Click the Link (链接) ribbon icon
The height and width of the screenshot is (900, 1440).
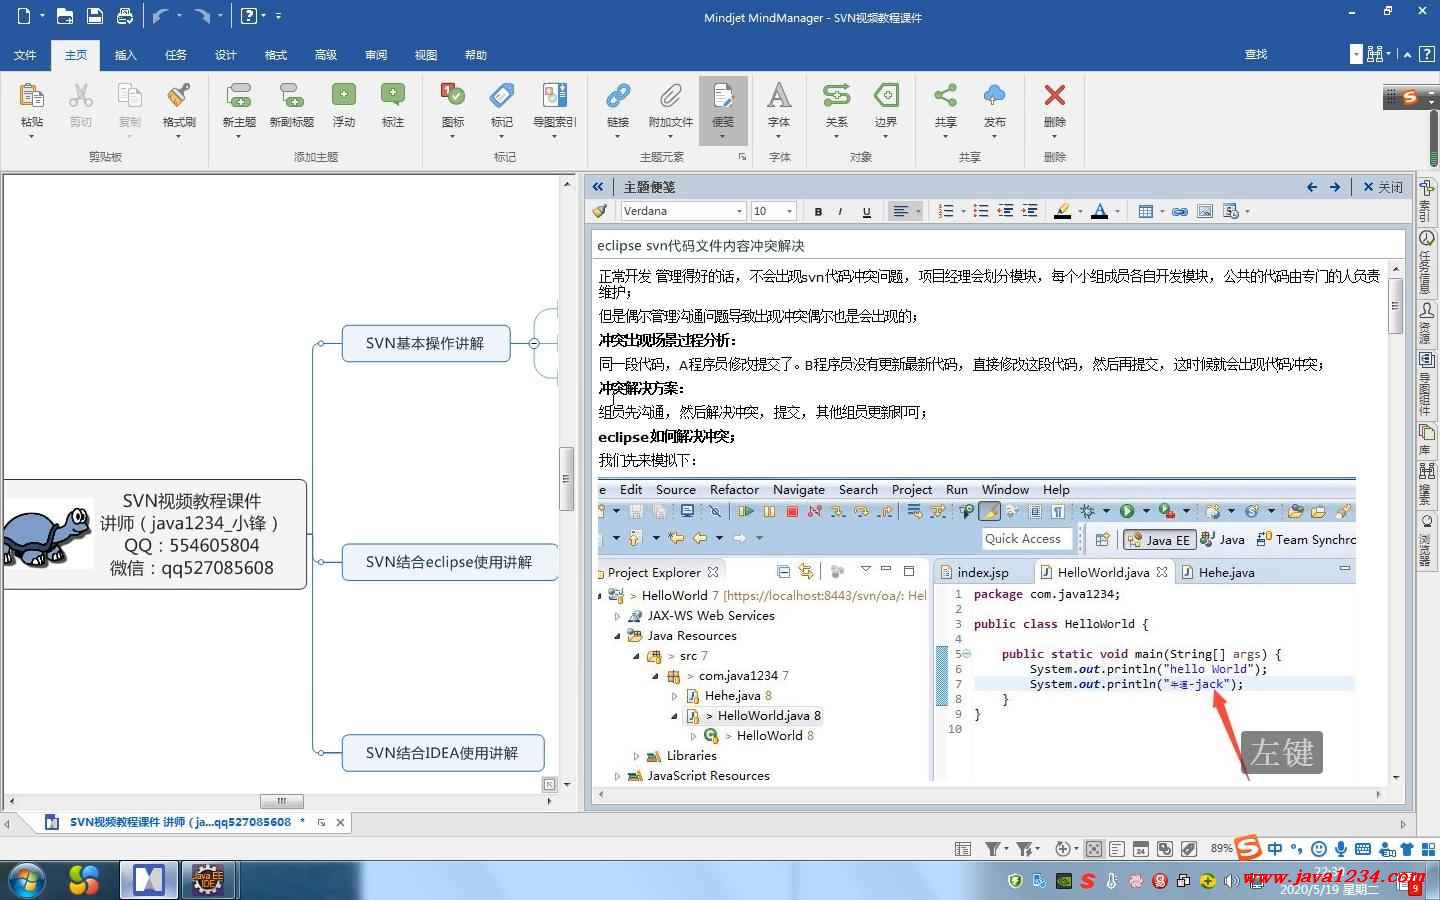pos(618,97)
